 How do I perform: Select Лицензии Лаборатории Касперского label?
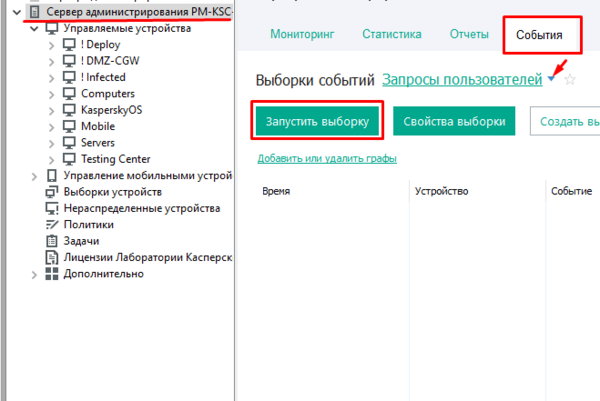148,258
